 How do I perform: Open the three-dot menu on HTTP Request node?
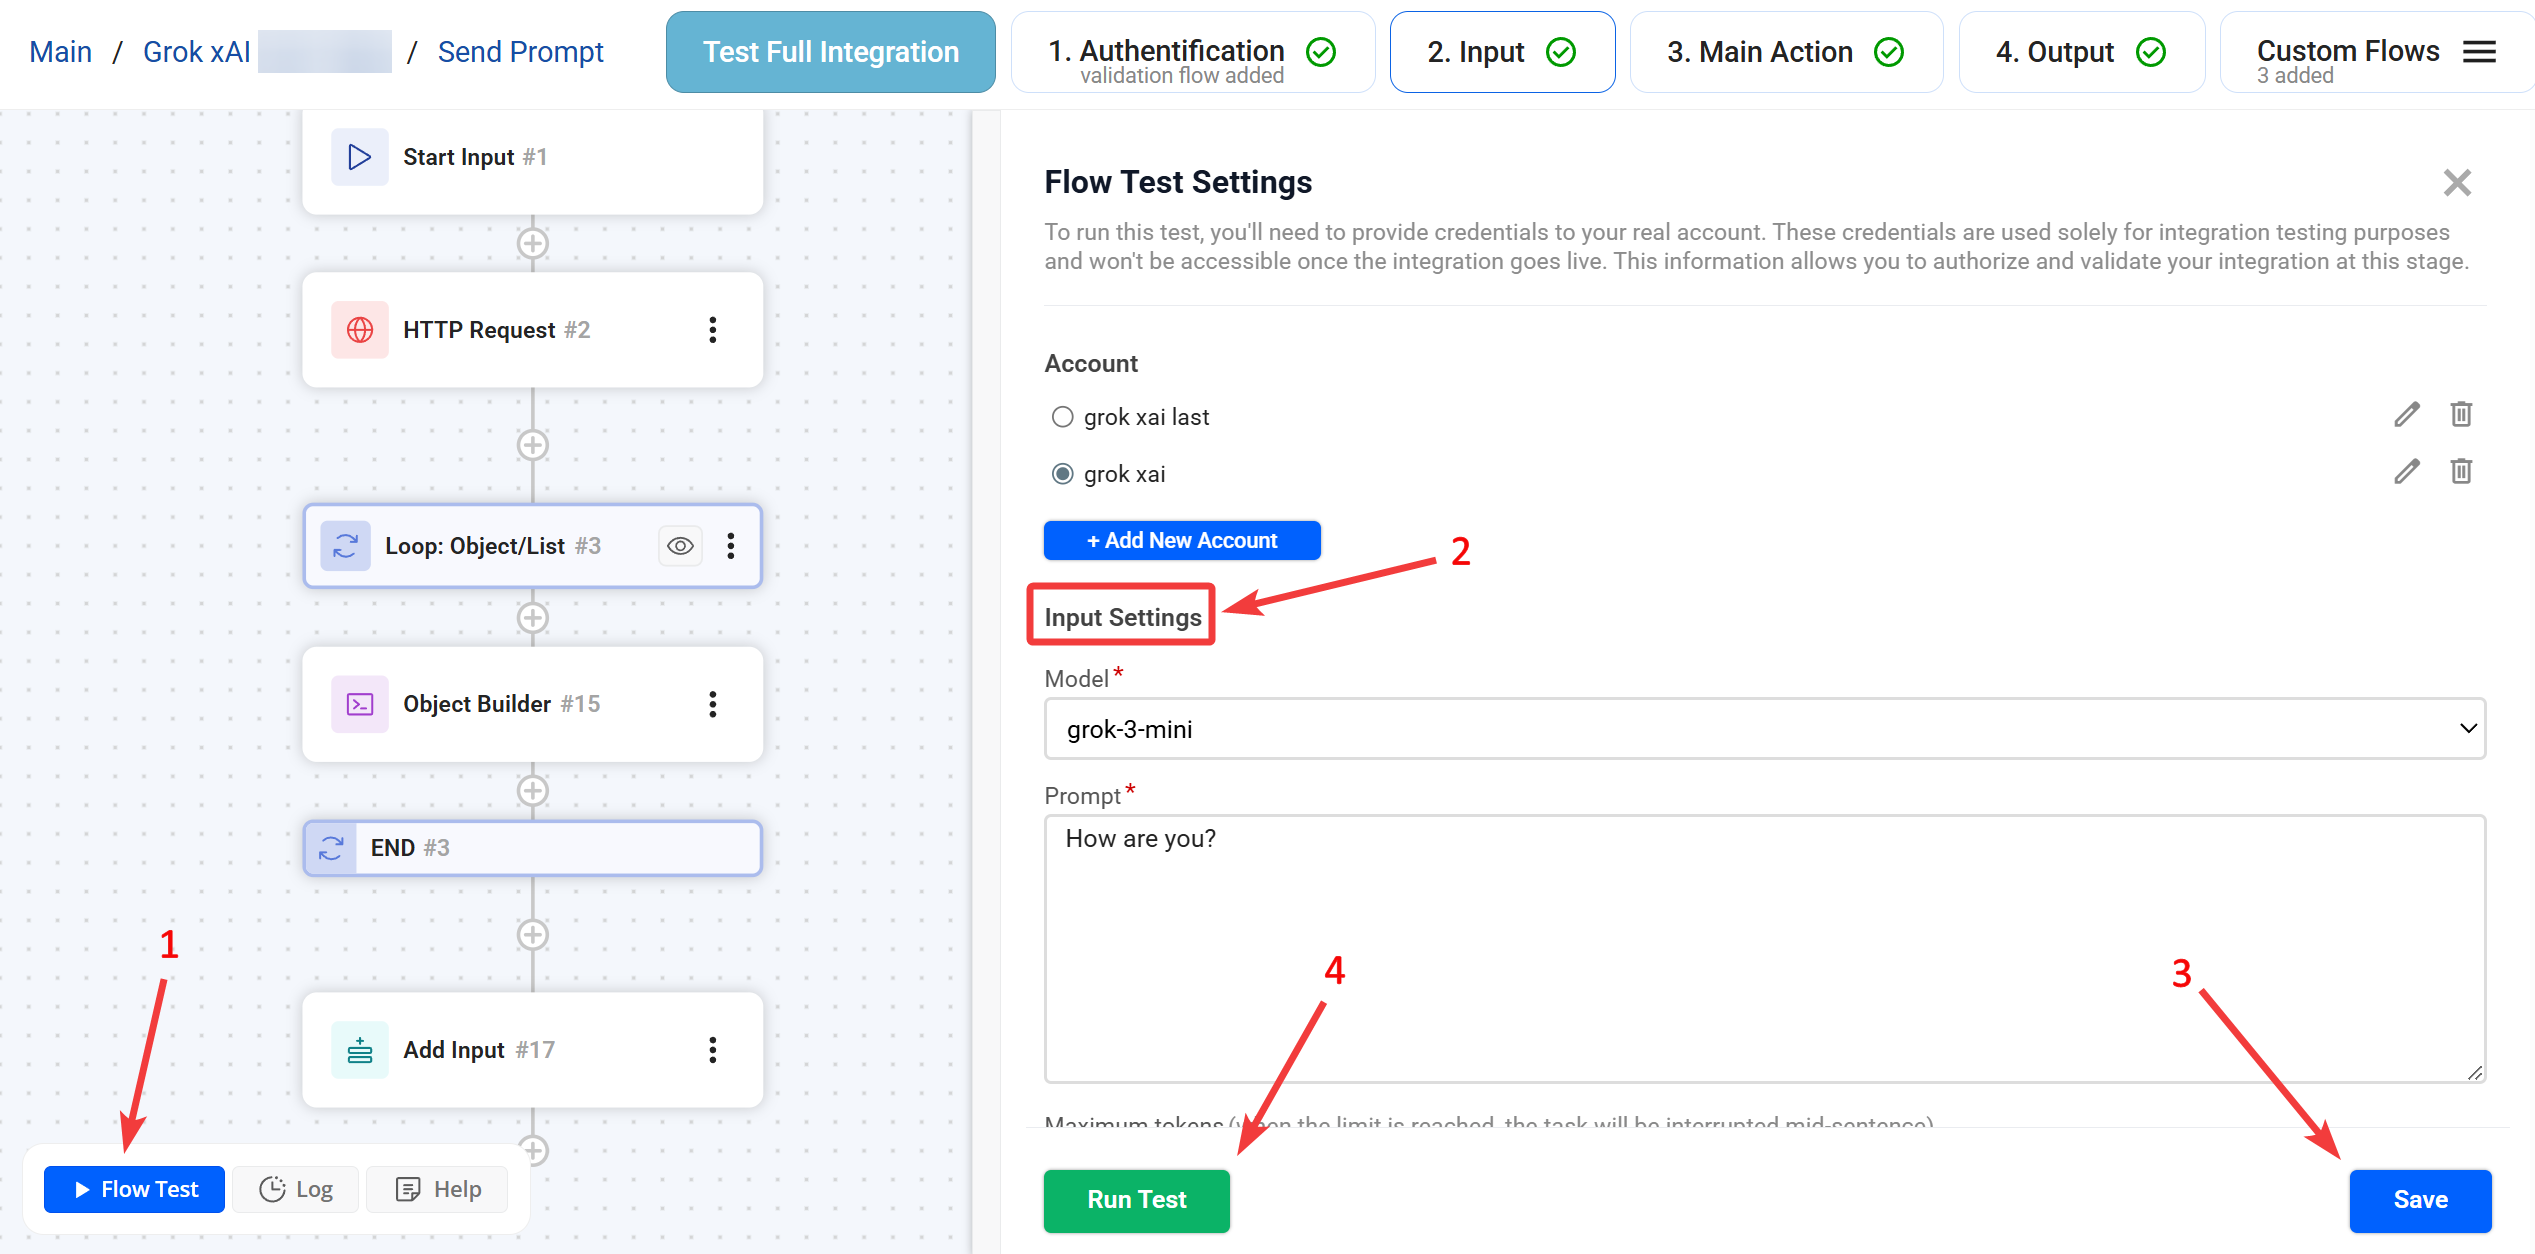click(x=713, y=330)
